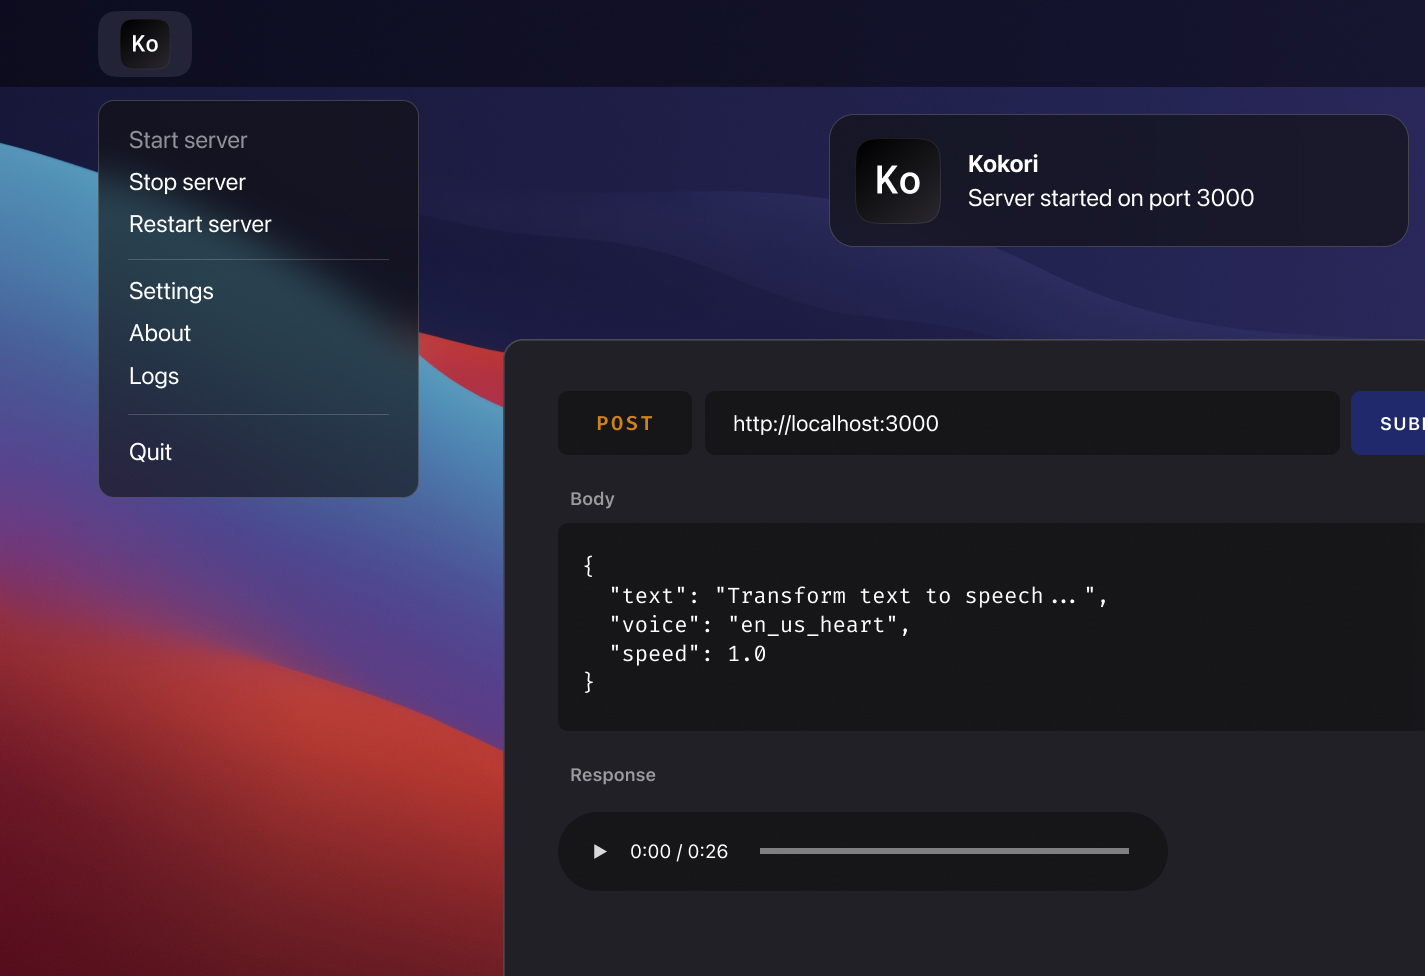View Logs via the tray menu
Viewport: 1425px width, 976px height.
(153, 376)
